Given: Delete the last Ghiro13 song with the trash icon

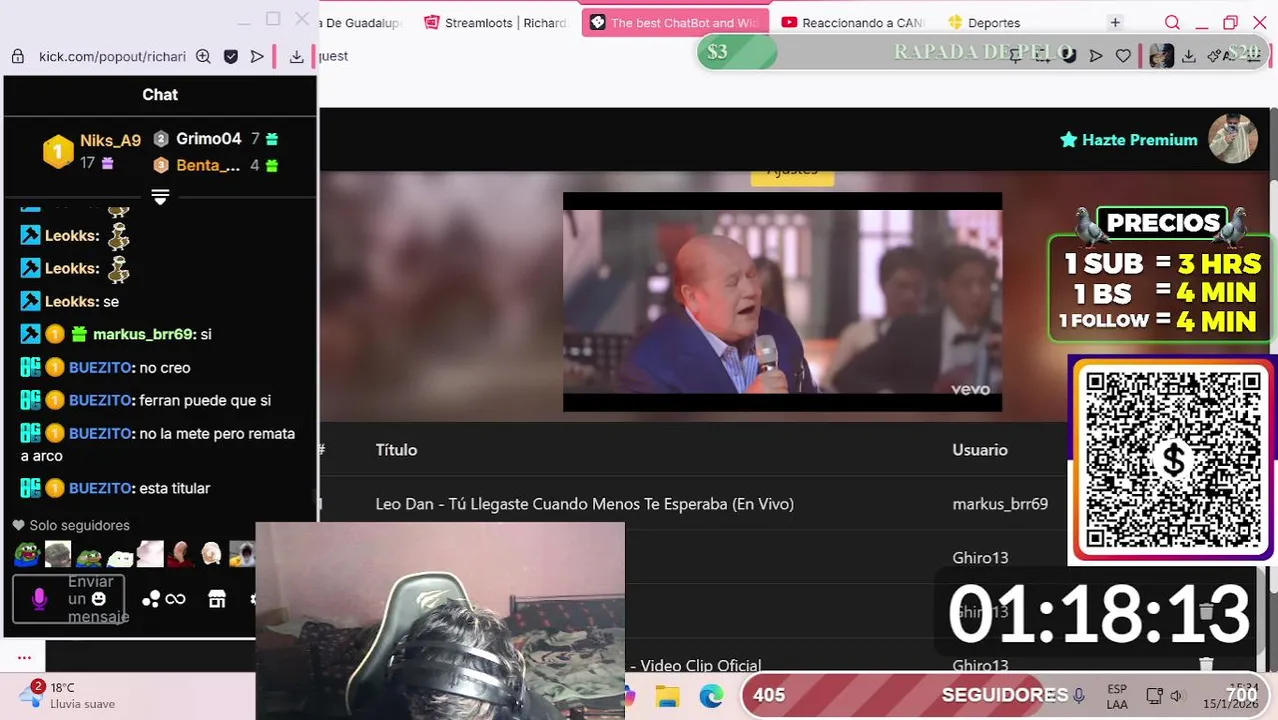Looking at the screenshot, I should coord(1206,664).
